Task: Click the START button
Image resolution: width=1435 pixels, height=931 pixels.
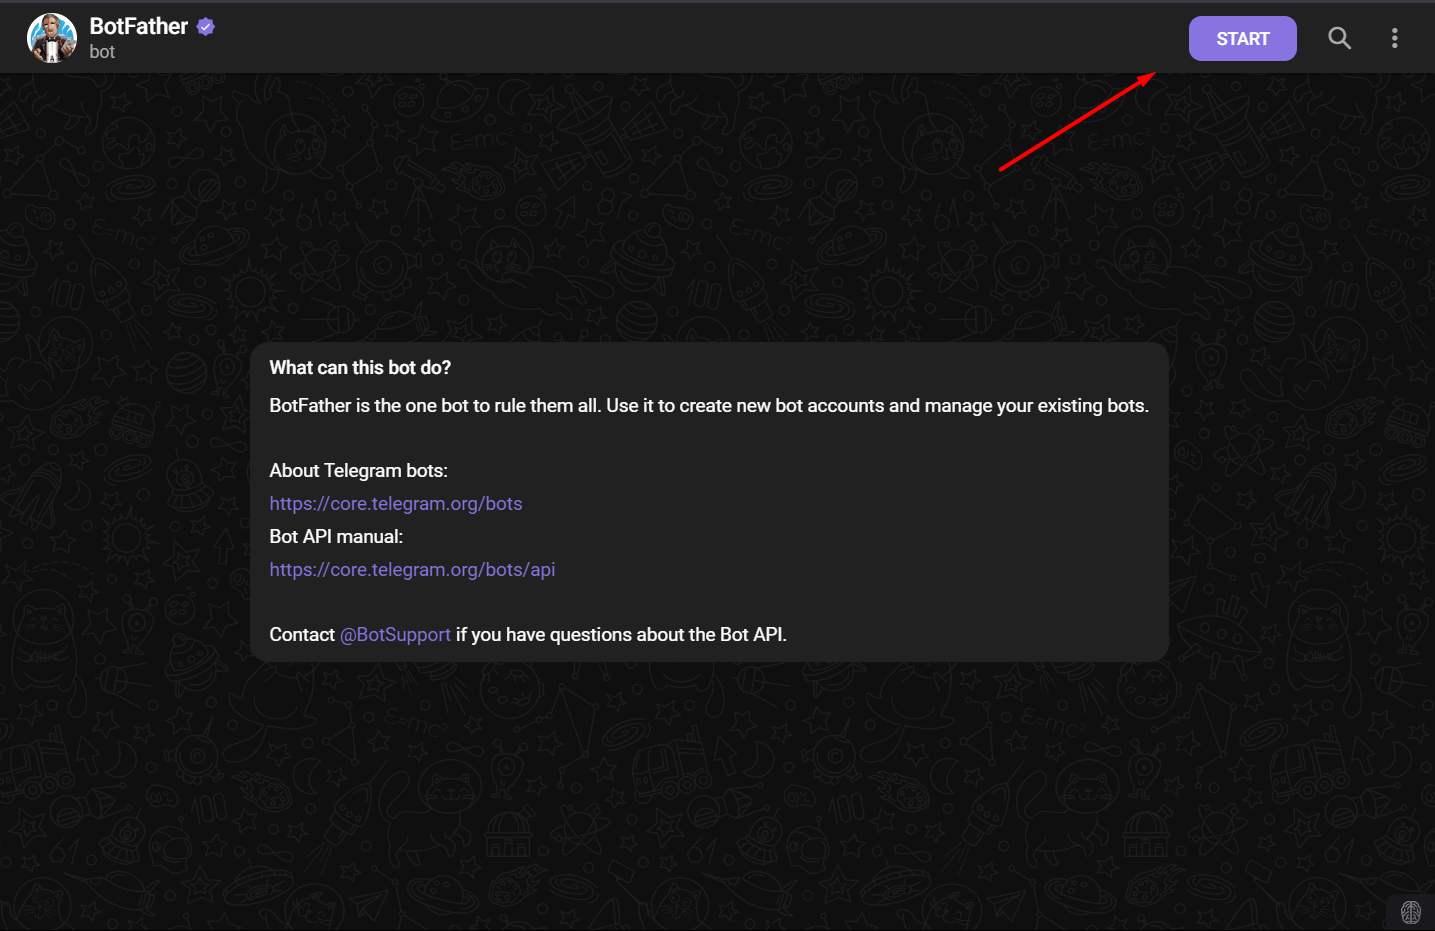Action: 1242,39
